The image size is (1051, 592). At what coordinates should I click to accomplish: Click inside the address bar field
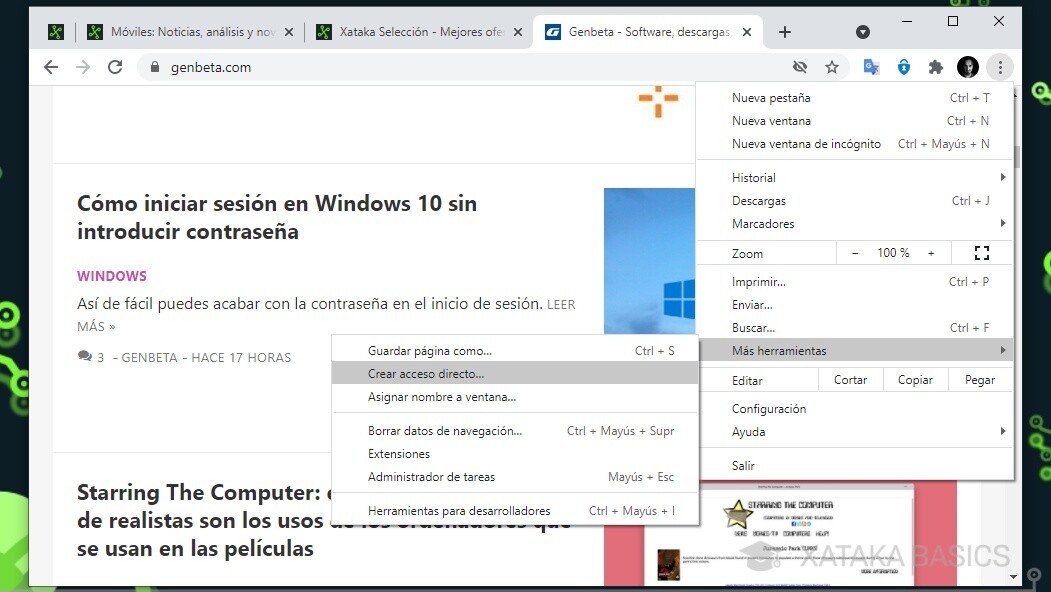click(400, 67)
